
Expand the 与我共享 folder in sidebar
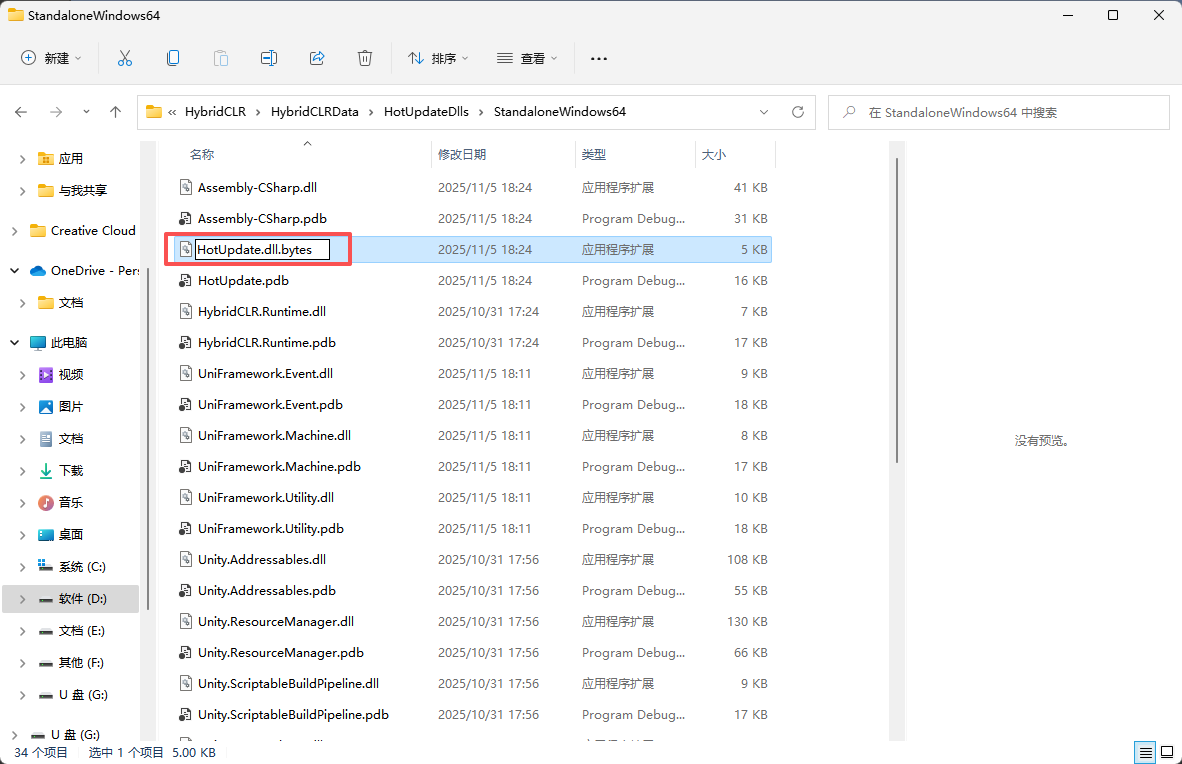click(x=22, y=191)
